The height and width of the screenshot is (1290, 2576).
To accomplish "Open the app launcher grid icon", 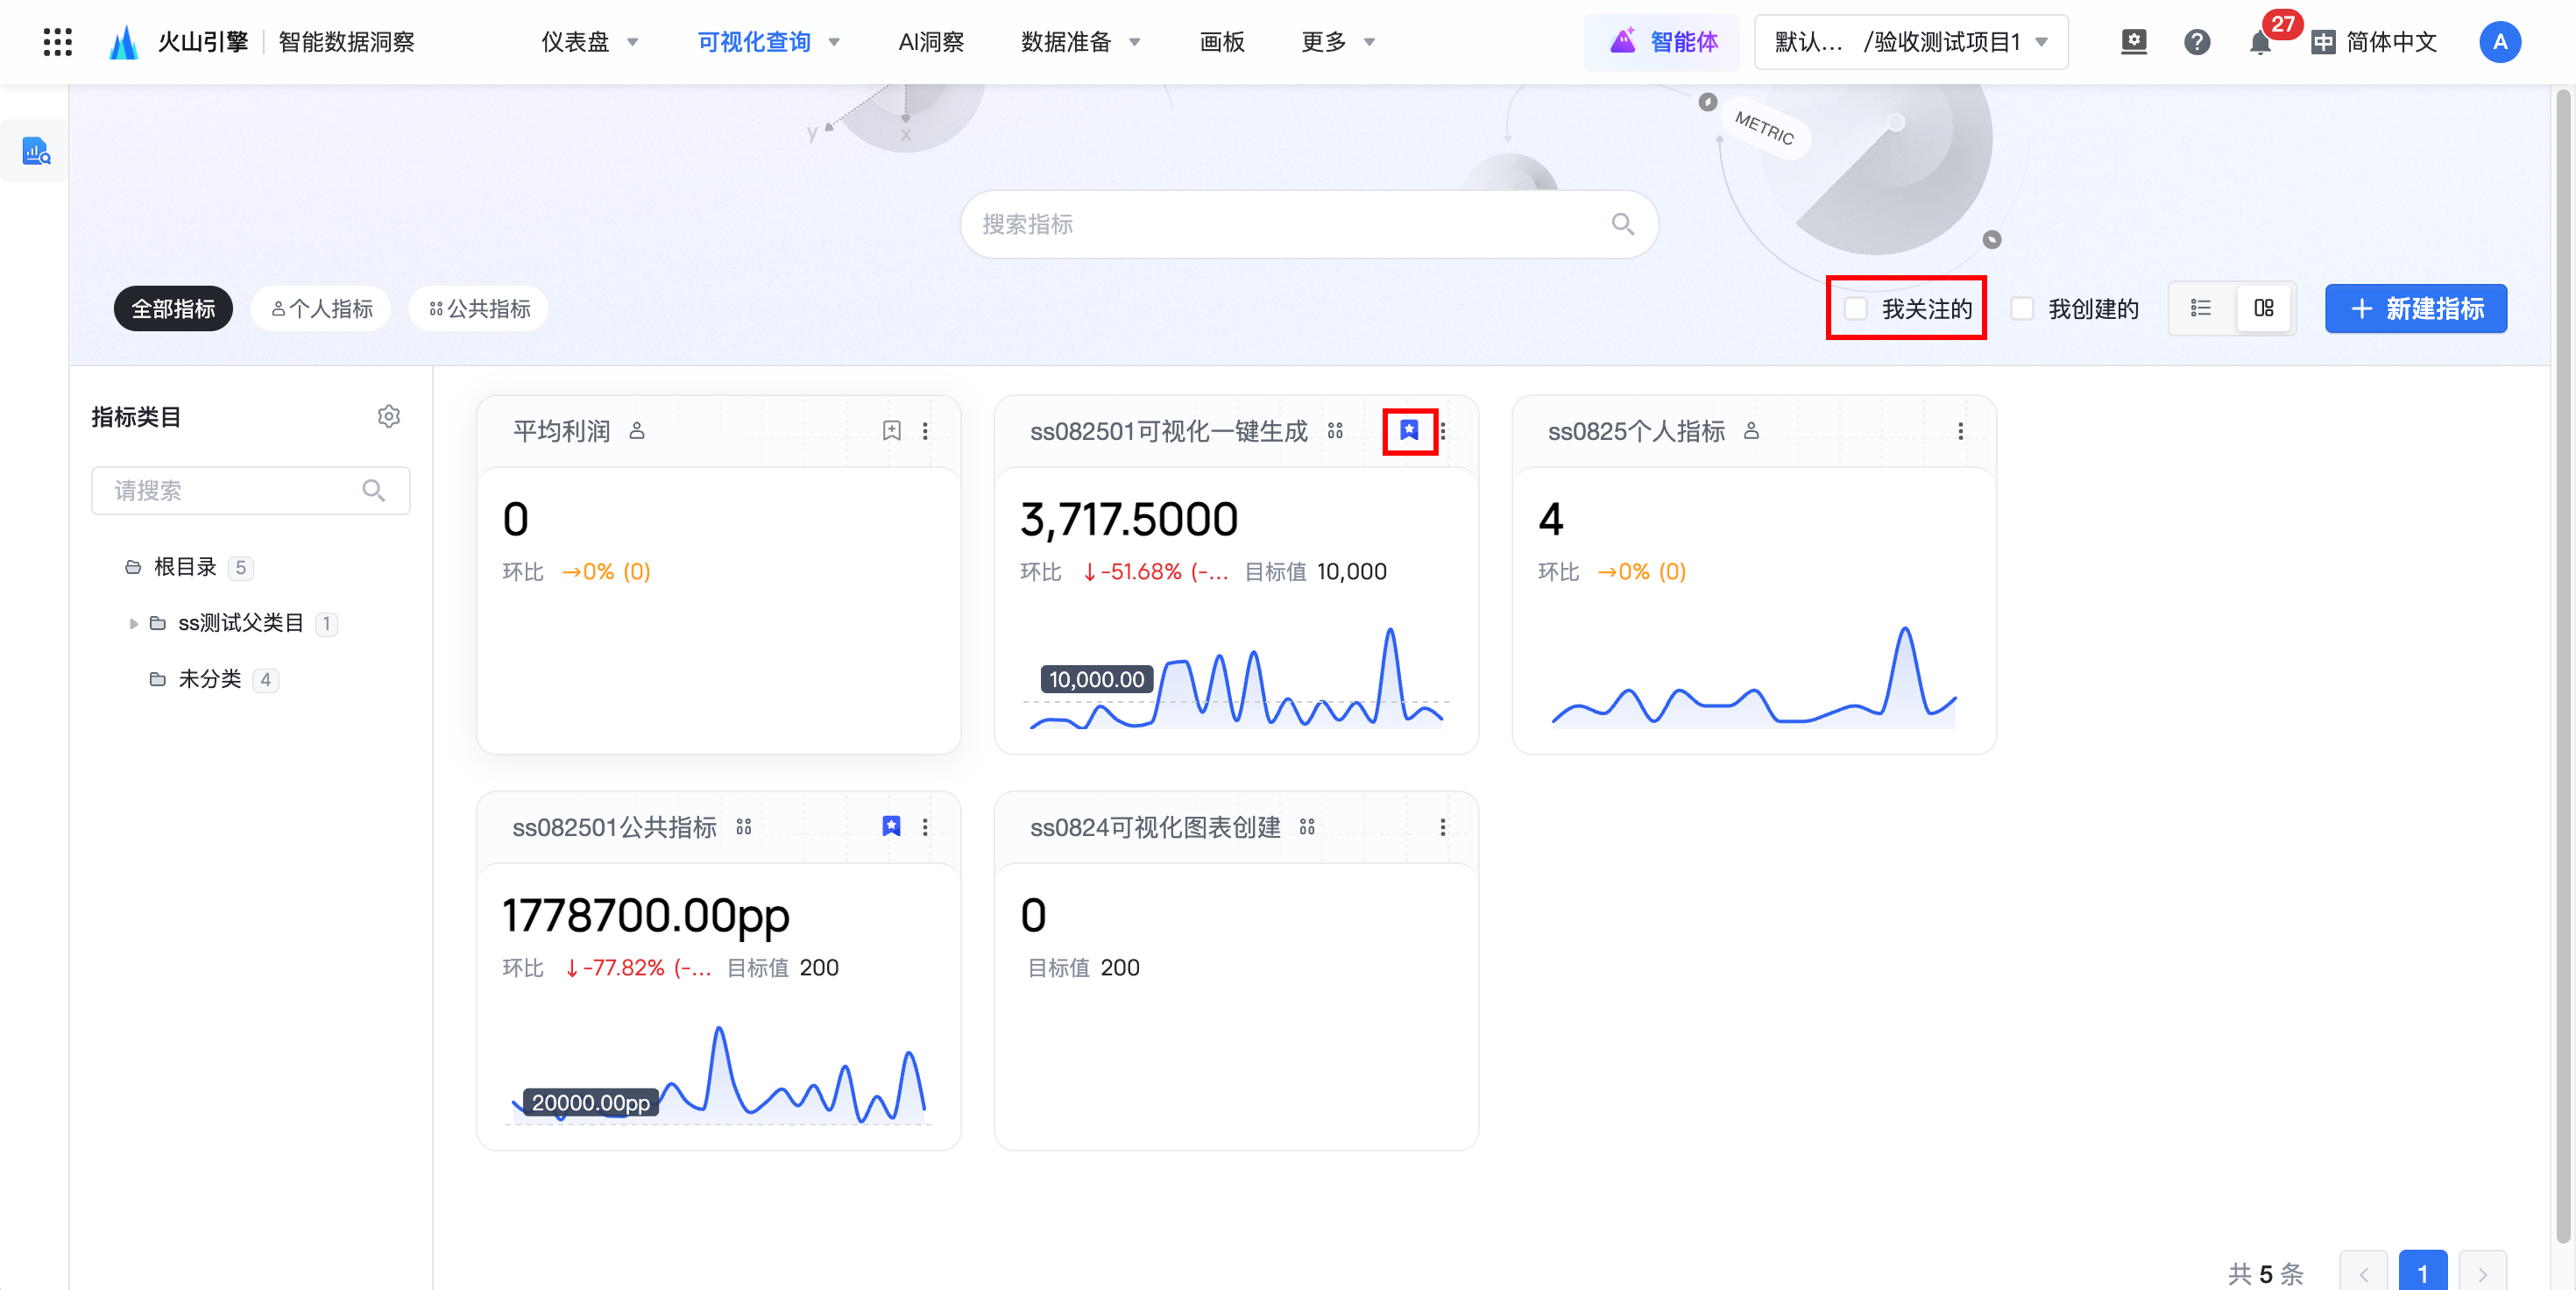I will tap(57, 42).
